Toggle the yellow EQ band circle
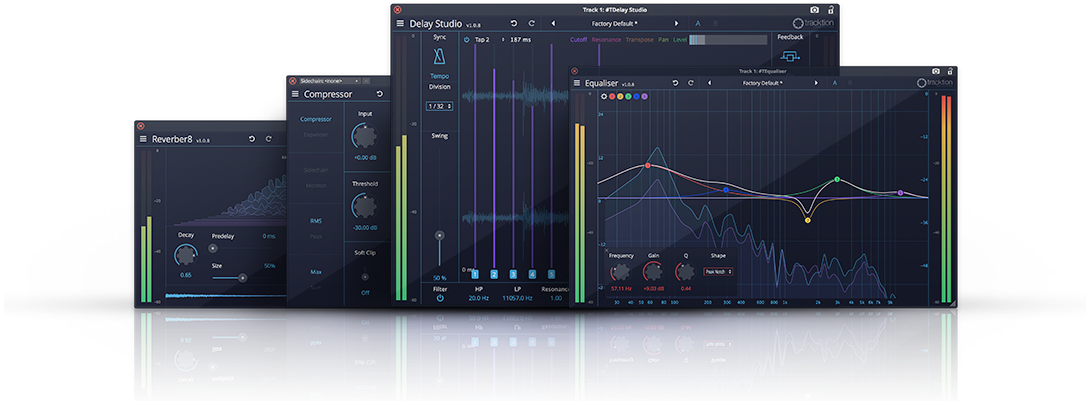The height and width of the screenshot is (403, 1092). pos(621,96)
